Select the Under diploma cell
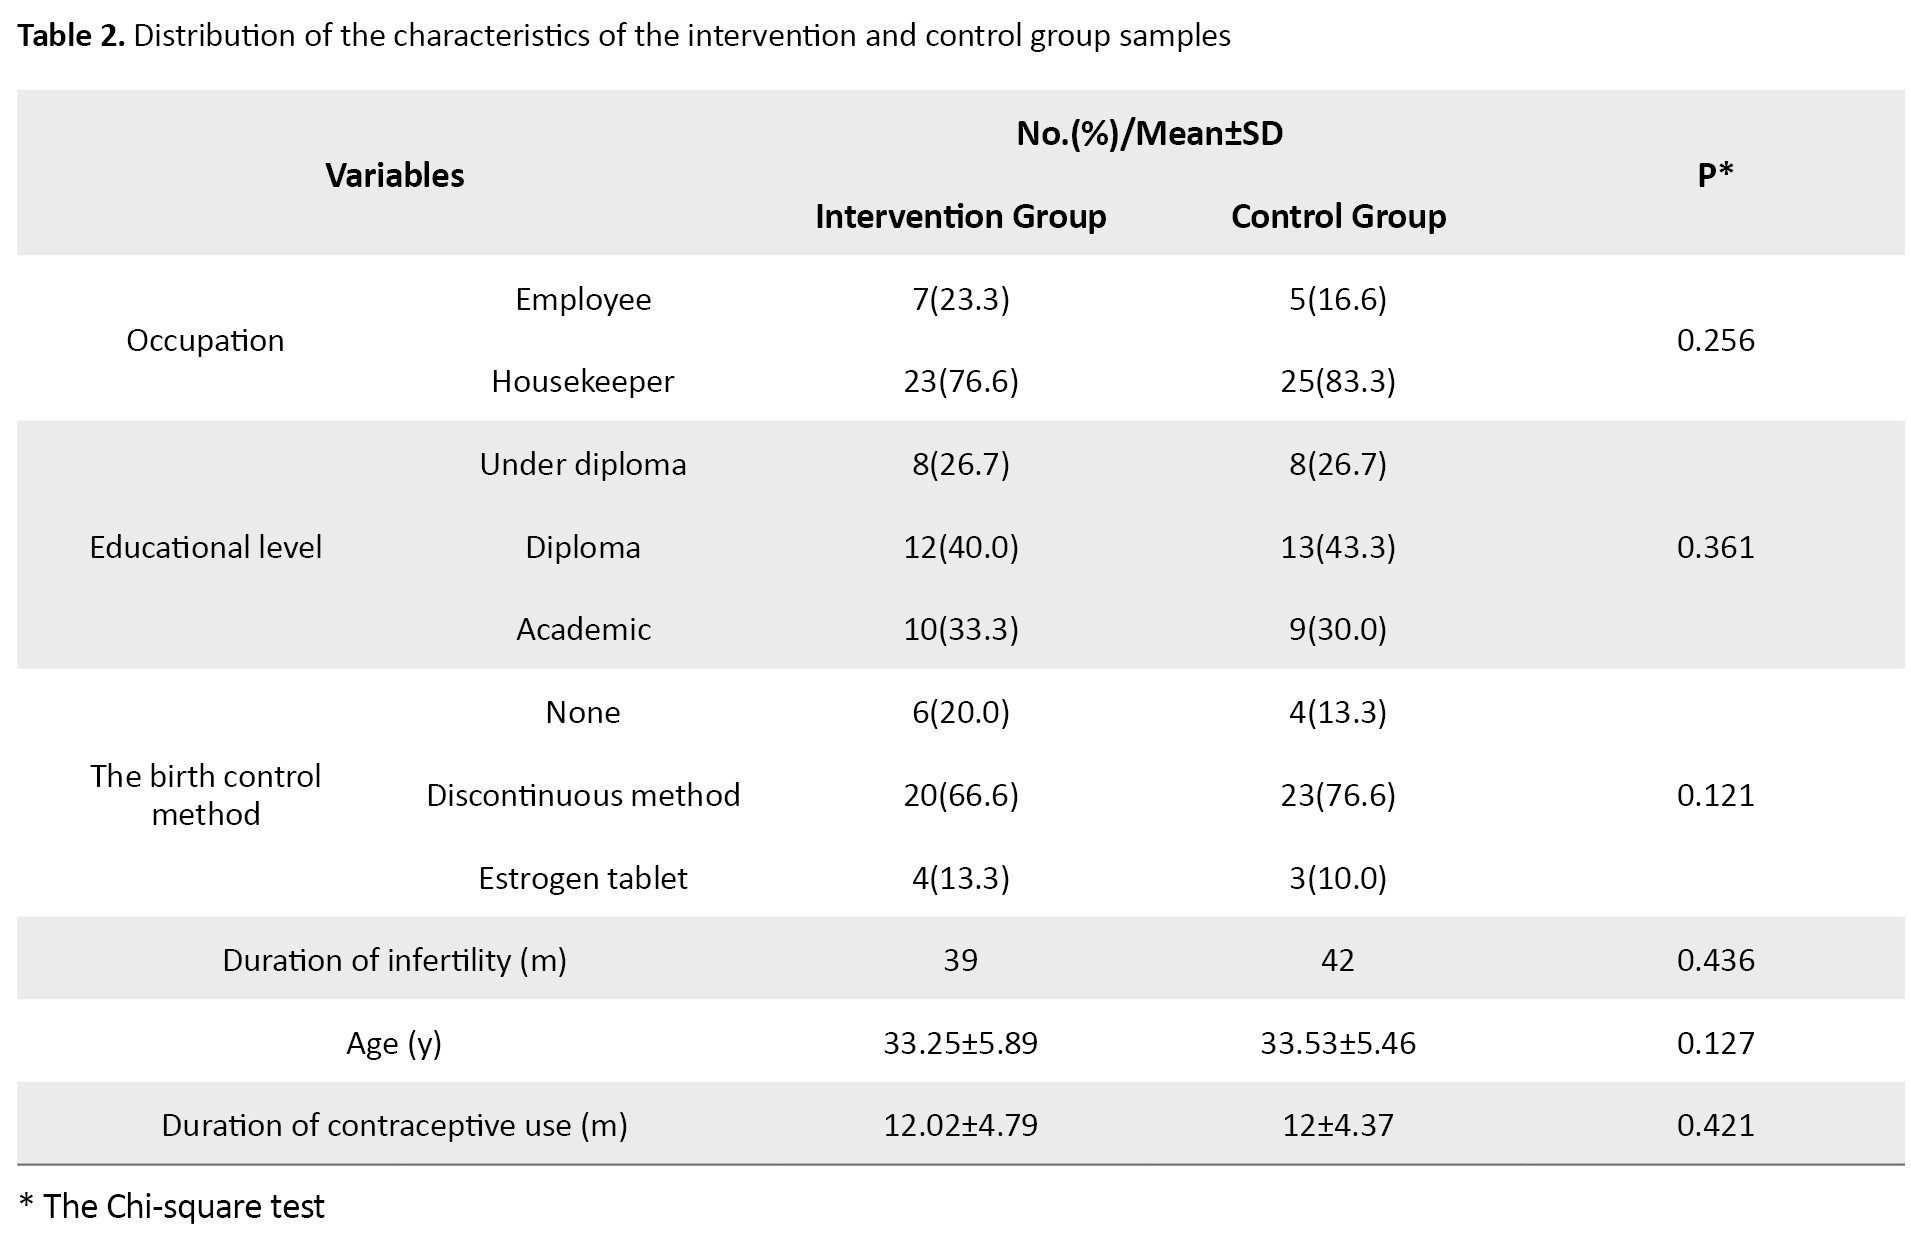 [583, 464]
